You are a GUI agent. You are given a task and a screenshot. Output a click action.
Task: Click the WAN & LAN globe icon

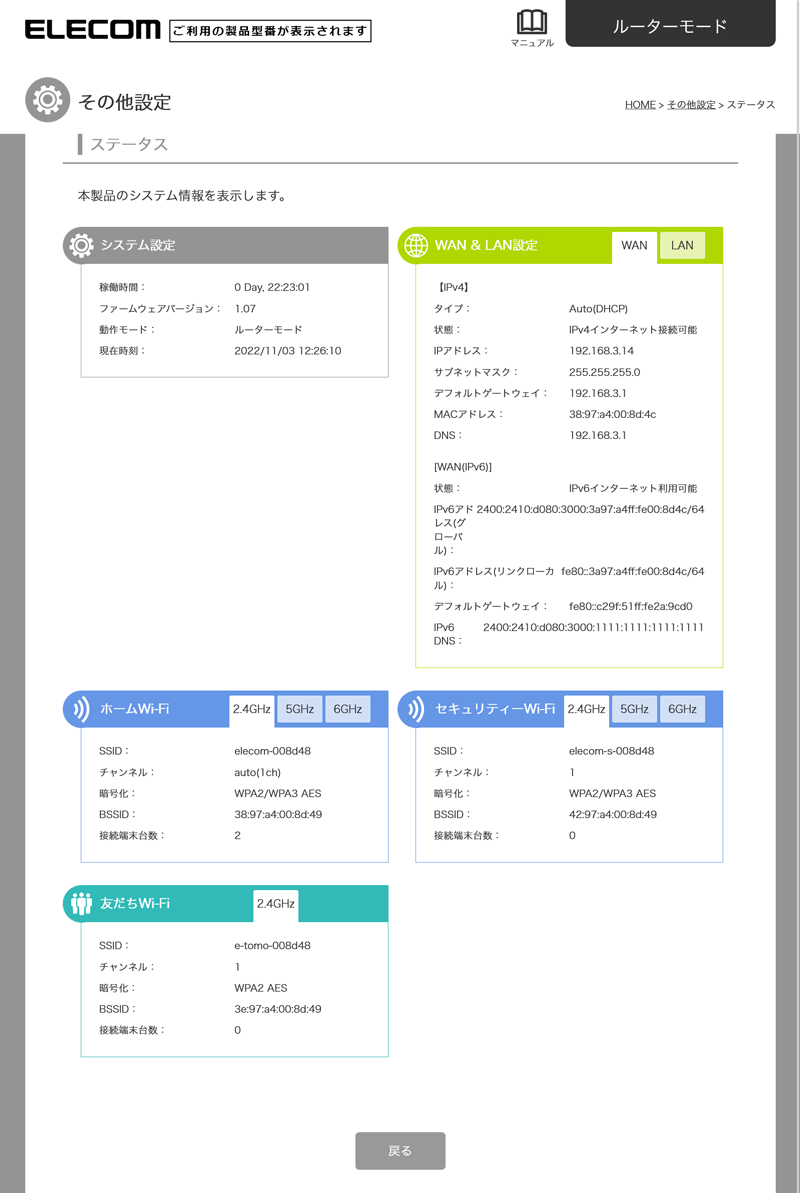tap(416, 245)
